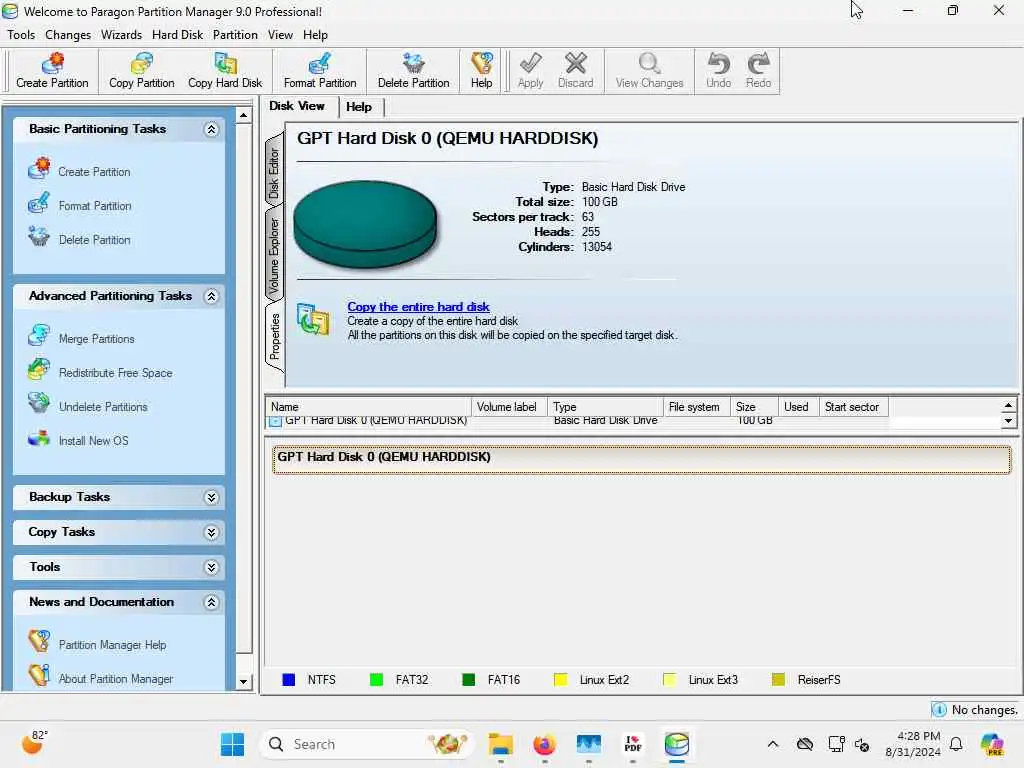Open the Windows Start menu
1024x768 pixels.
[x=232, y=744]
